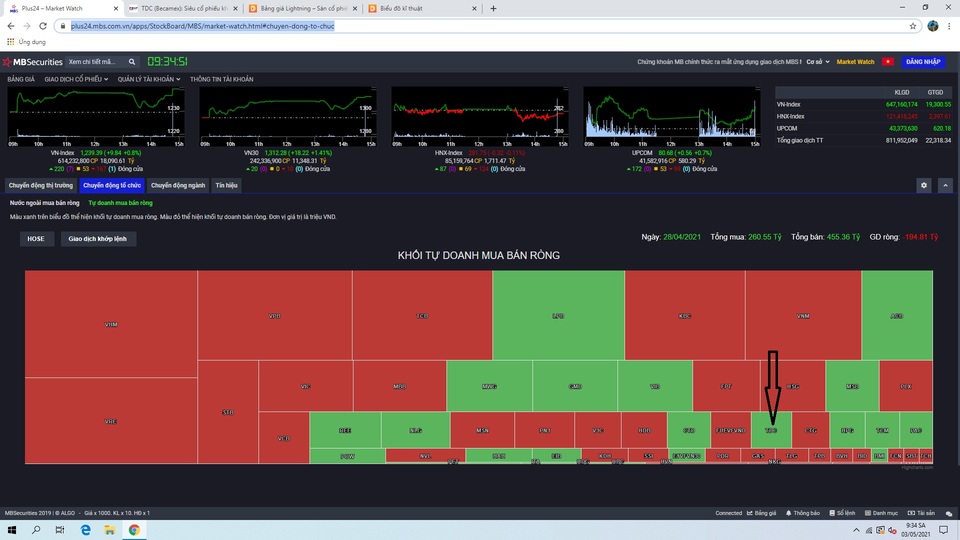
Task: Toggle the Giao dịch khớp lệnh filter
Action: (98, 238)
